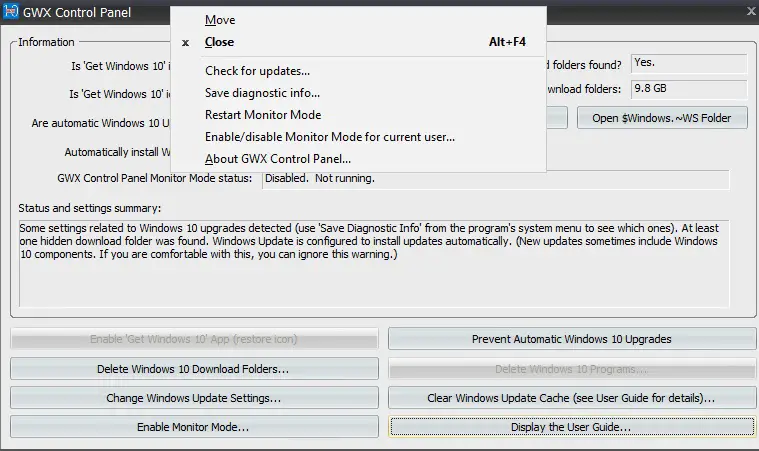Click Display the User Guide button
This screenshot has height=451, width=759.
[x=572, y=427]
